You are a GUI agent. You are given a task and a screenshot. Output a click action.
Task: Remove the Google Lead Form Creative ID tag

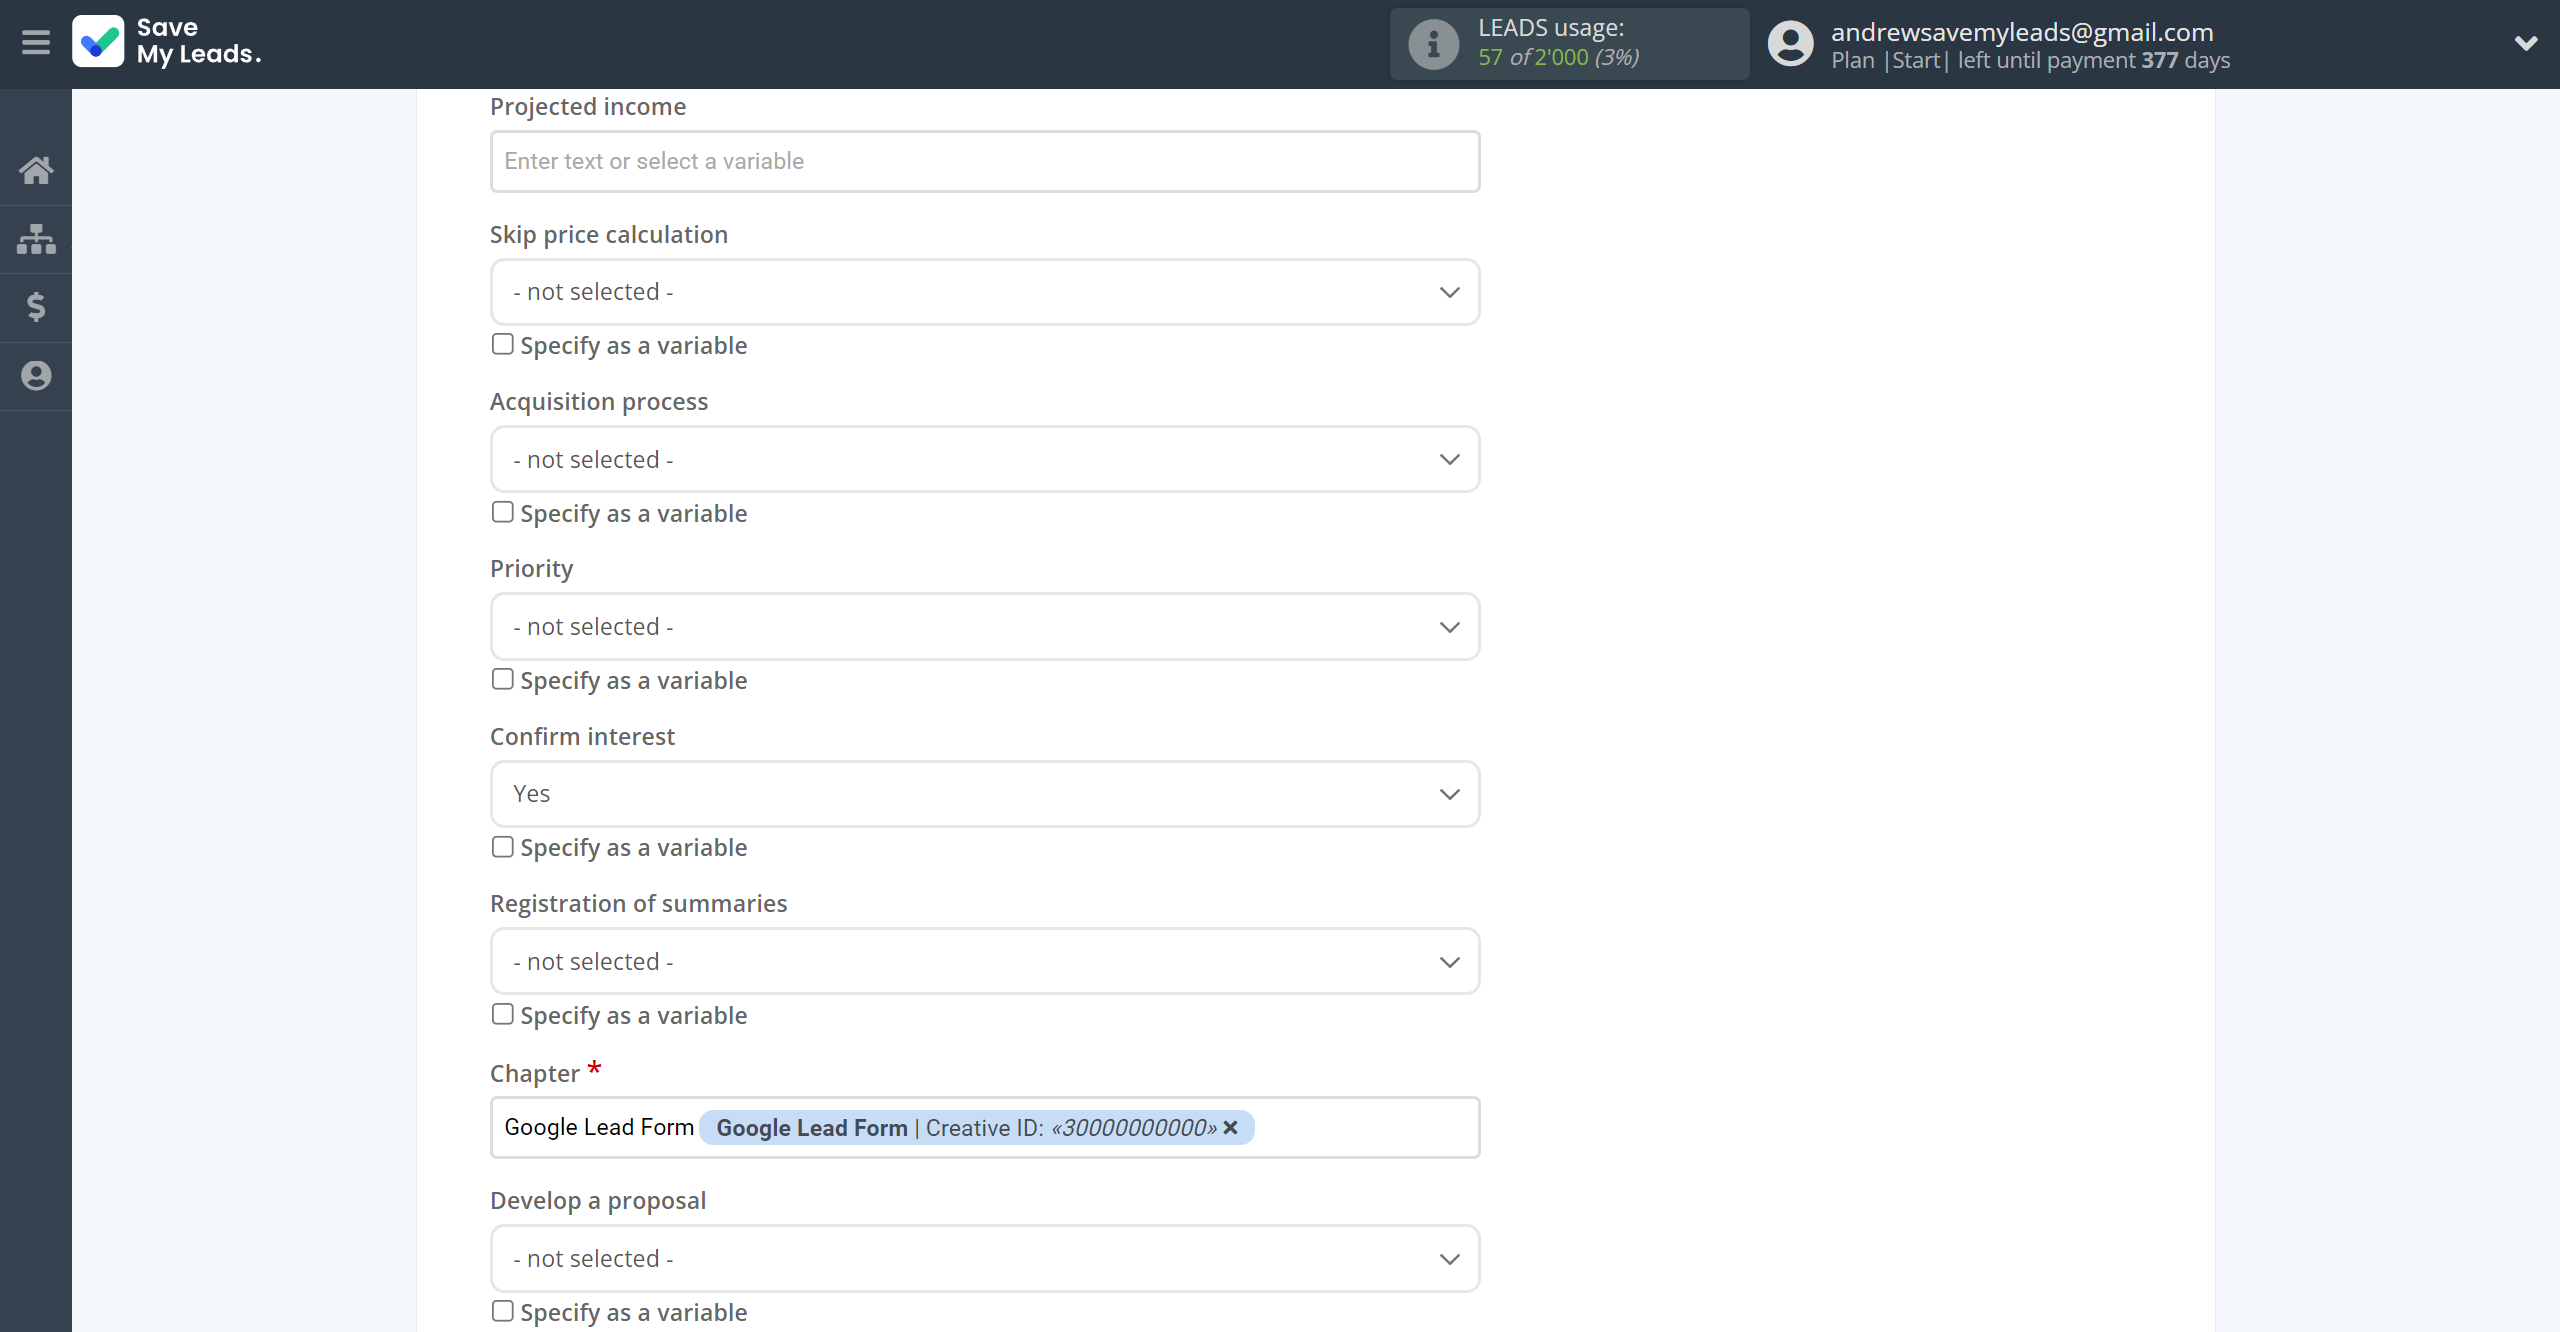[1231, 1128]
